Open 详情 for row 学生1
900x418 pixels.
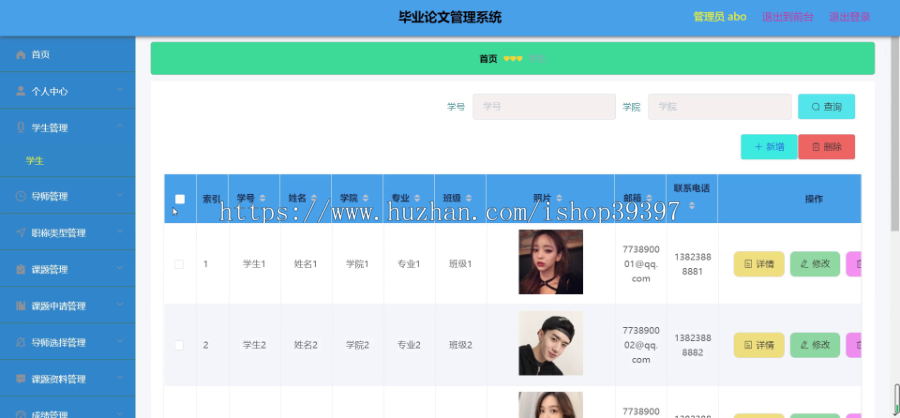click(759, 264)
